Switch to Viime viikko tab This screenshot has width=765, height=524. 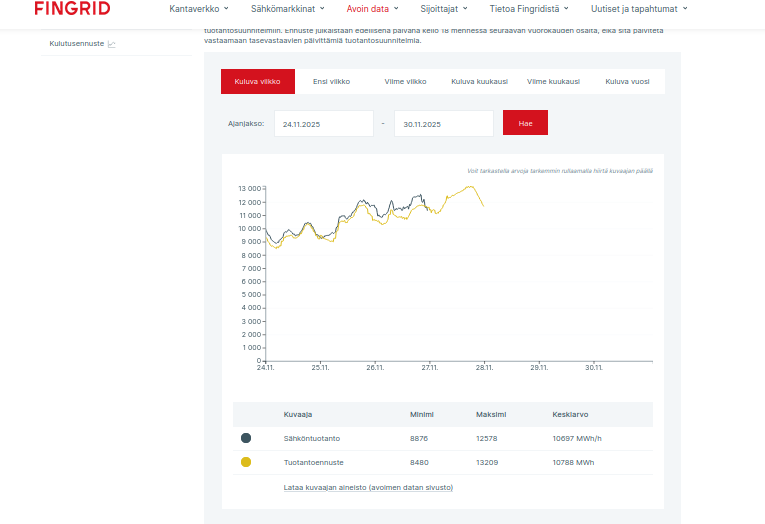point(405,82)
